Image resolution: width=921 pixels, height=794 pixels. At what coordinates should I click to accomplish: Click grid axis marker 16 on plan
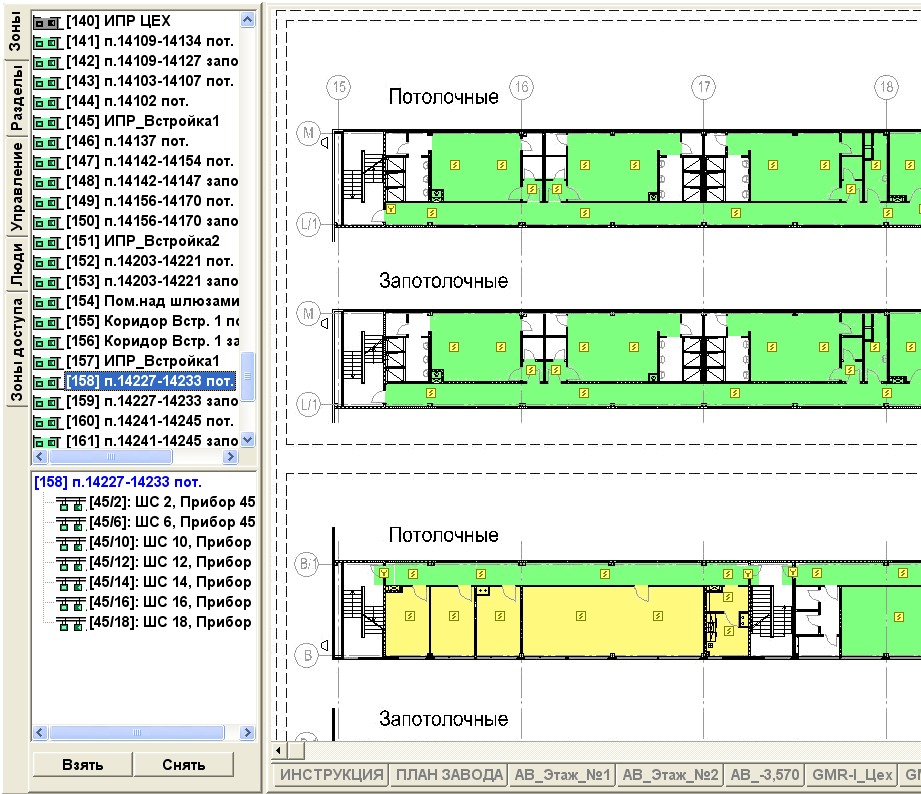[x=521, y=87]
